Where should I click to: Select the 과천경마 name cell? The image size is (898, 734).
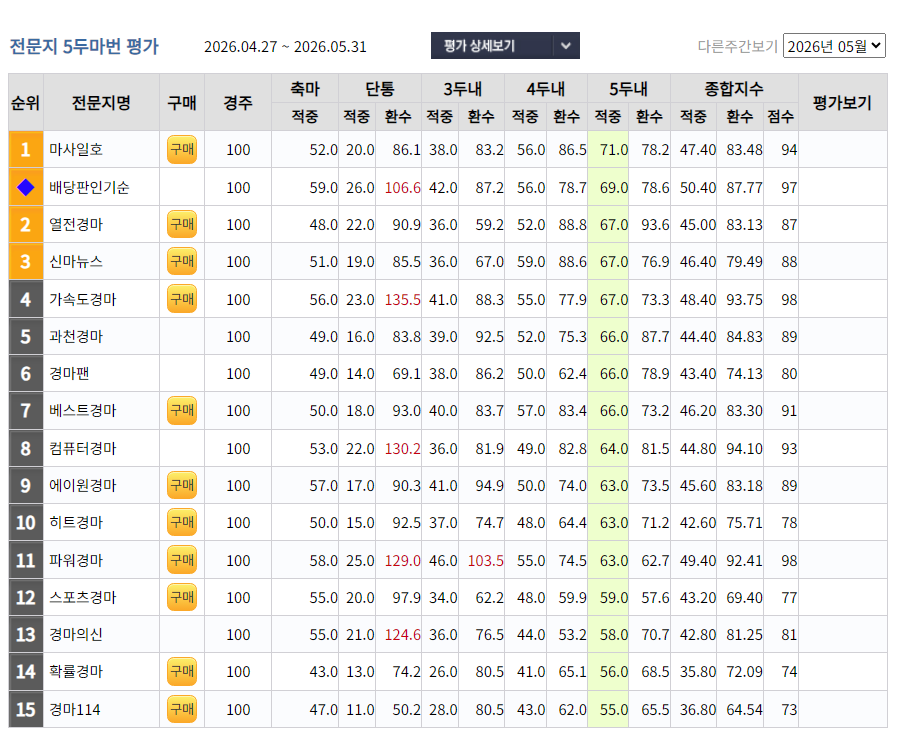point(101,336)
